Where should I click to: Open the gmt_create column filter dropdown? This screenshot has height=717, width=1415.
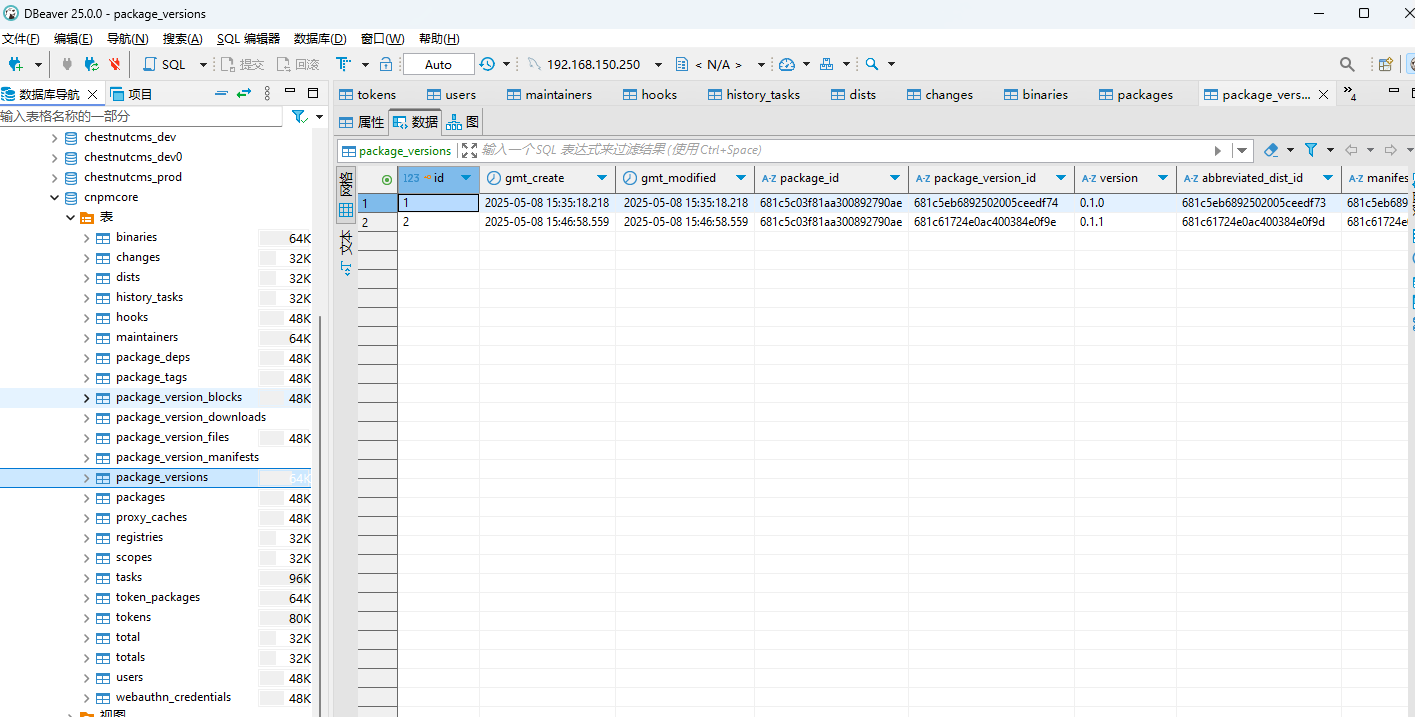tap(603, 178)
